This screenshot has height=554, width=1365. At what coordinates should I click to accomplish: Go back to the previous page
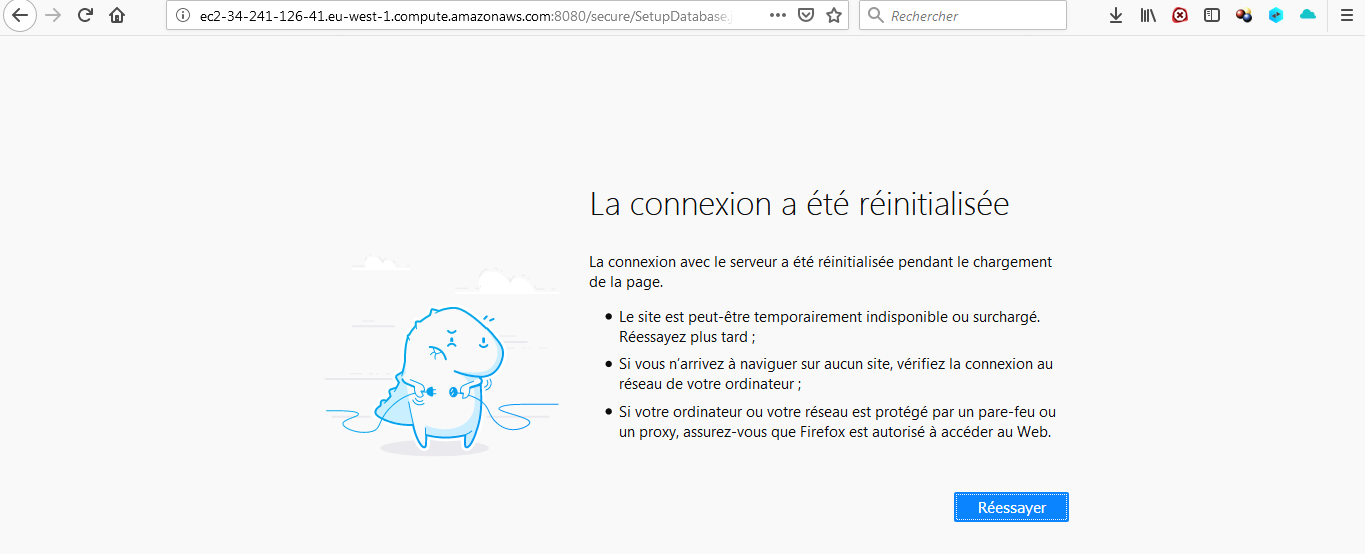[x=19, y=16]
